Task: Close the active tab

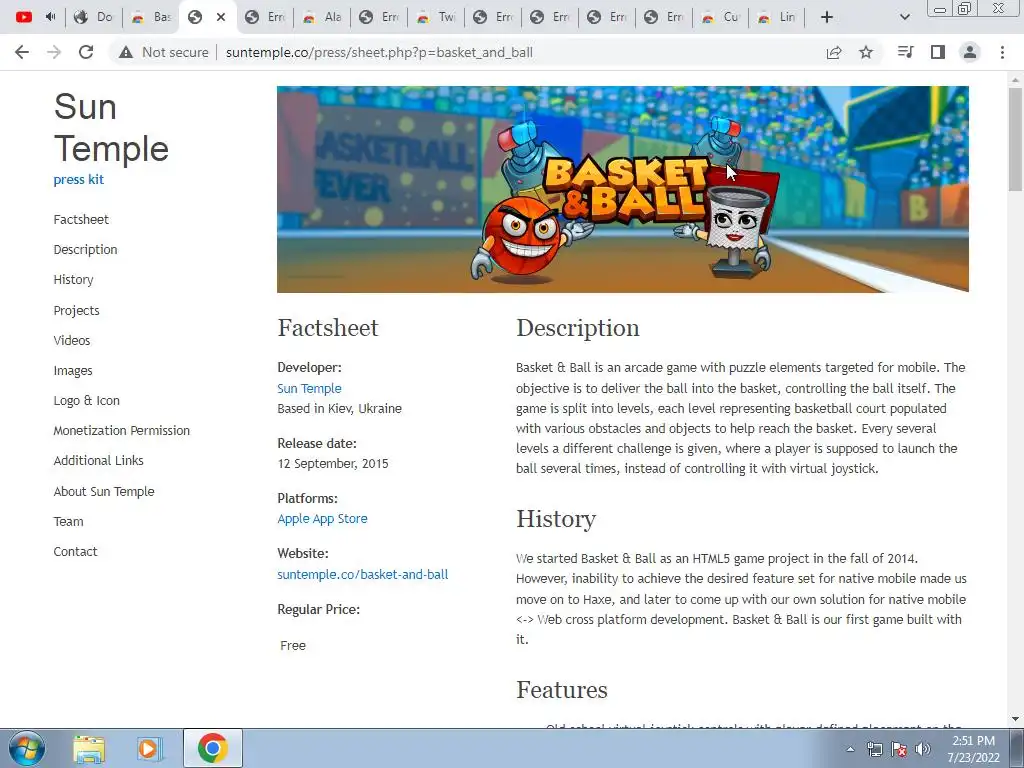Action: coord(221,17)
